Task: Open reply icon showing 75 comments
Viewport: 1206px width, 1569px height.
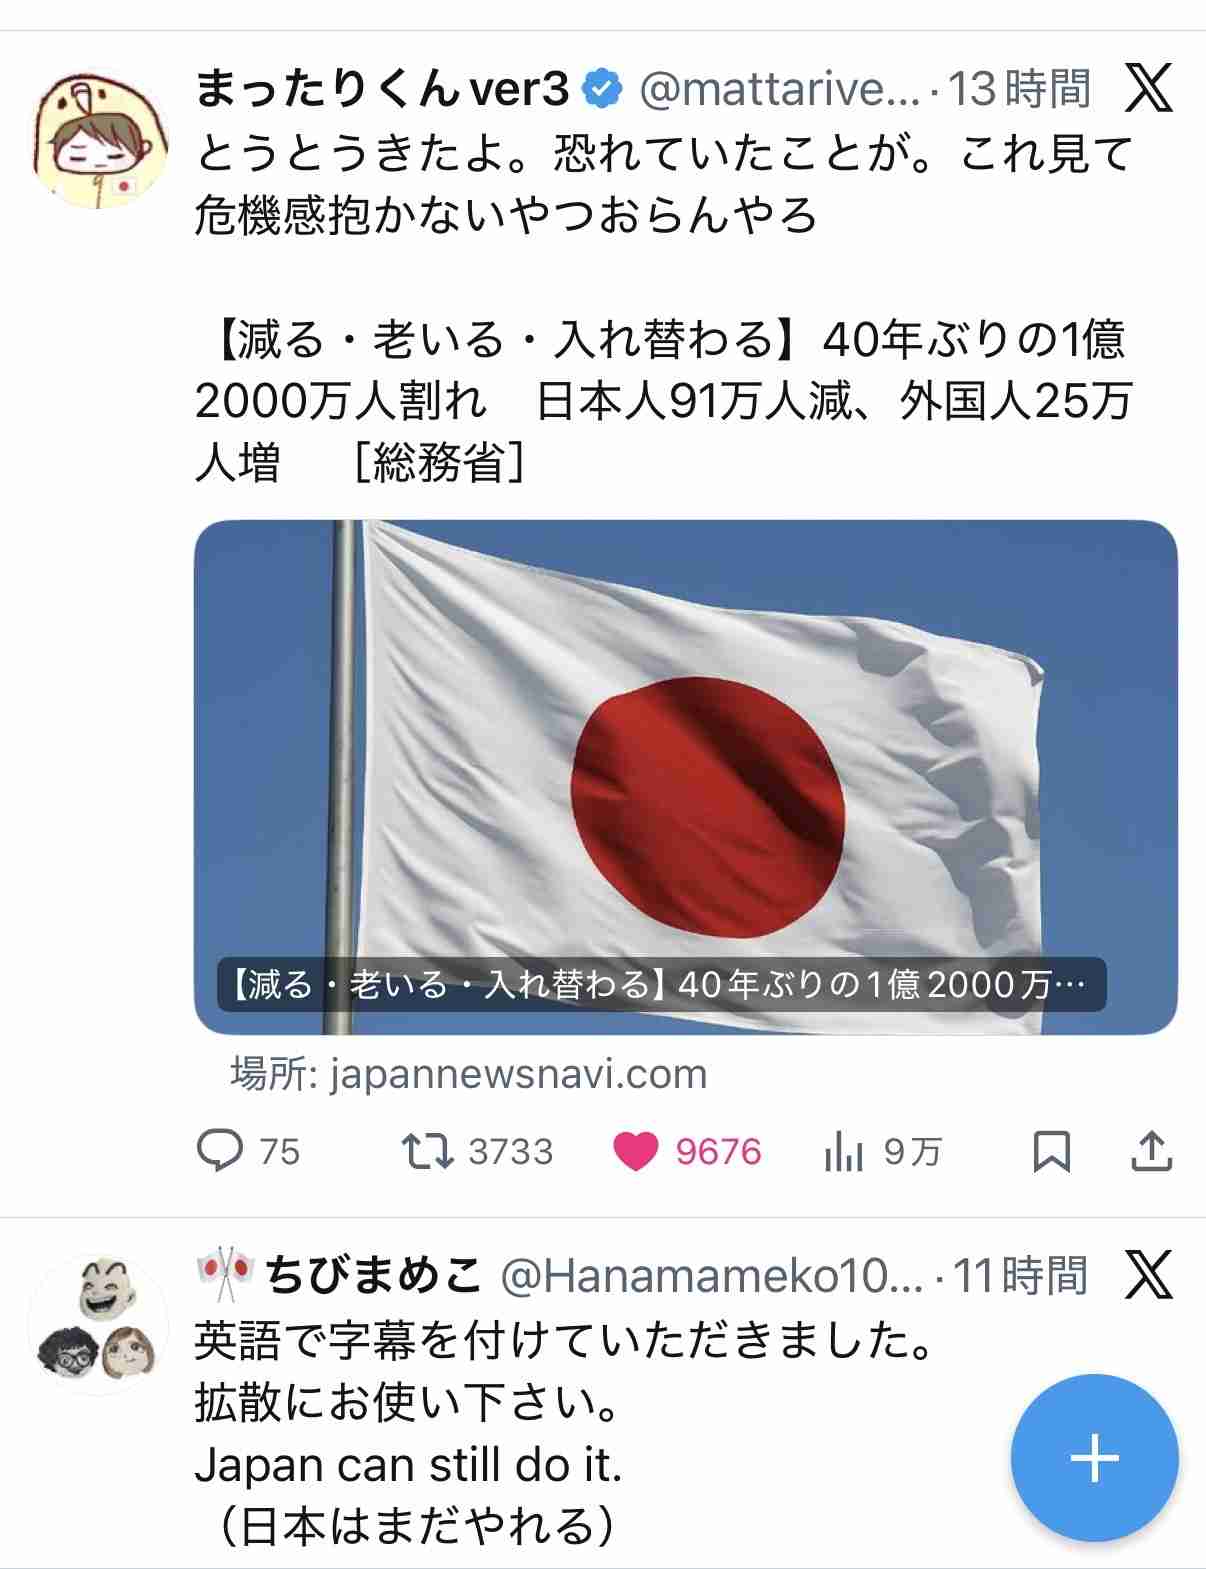Action: click(x=220, y=1150)
